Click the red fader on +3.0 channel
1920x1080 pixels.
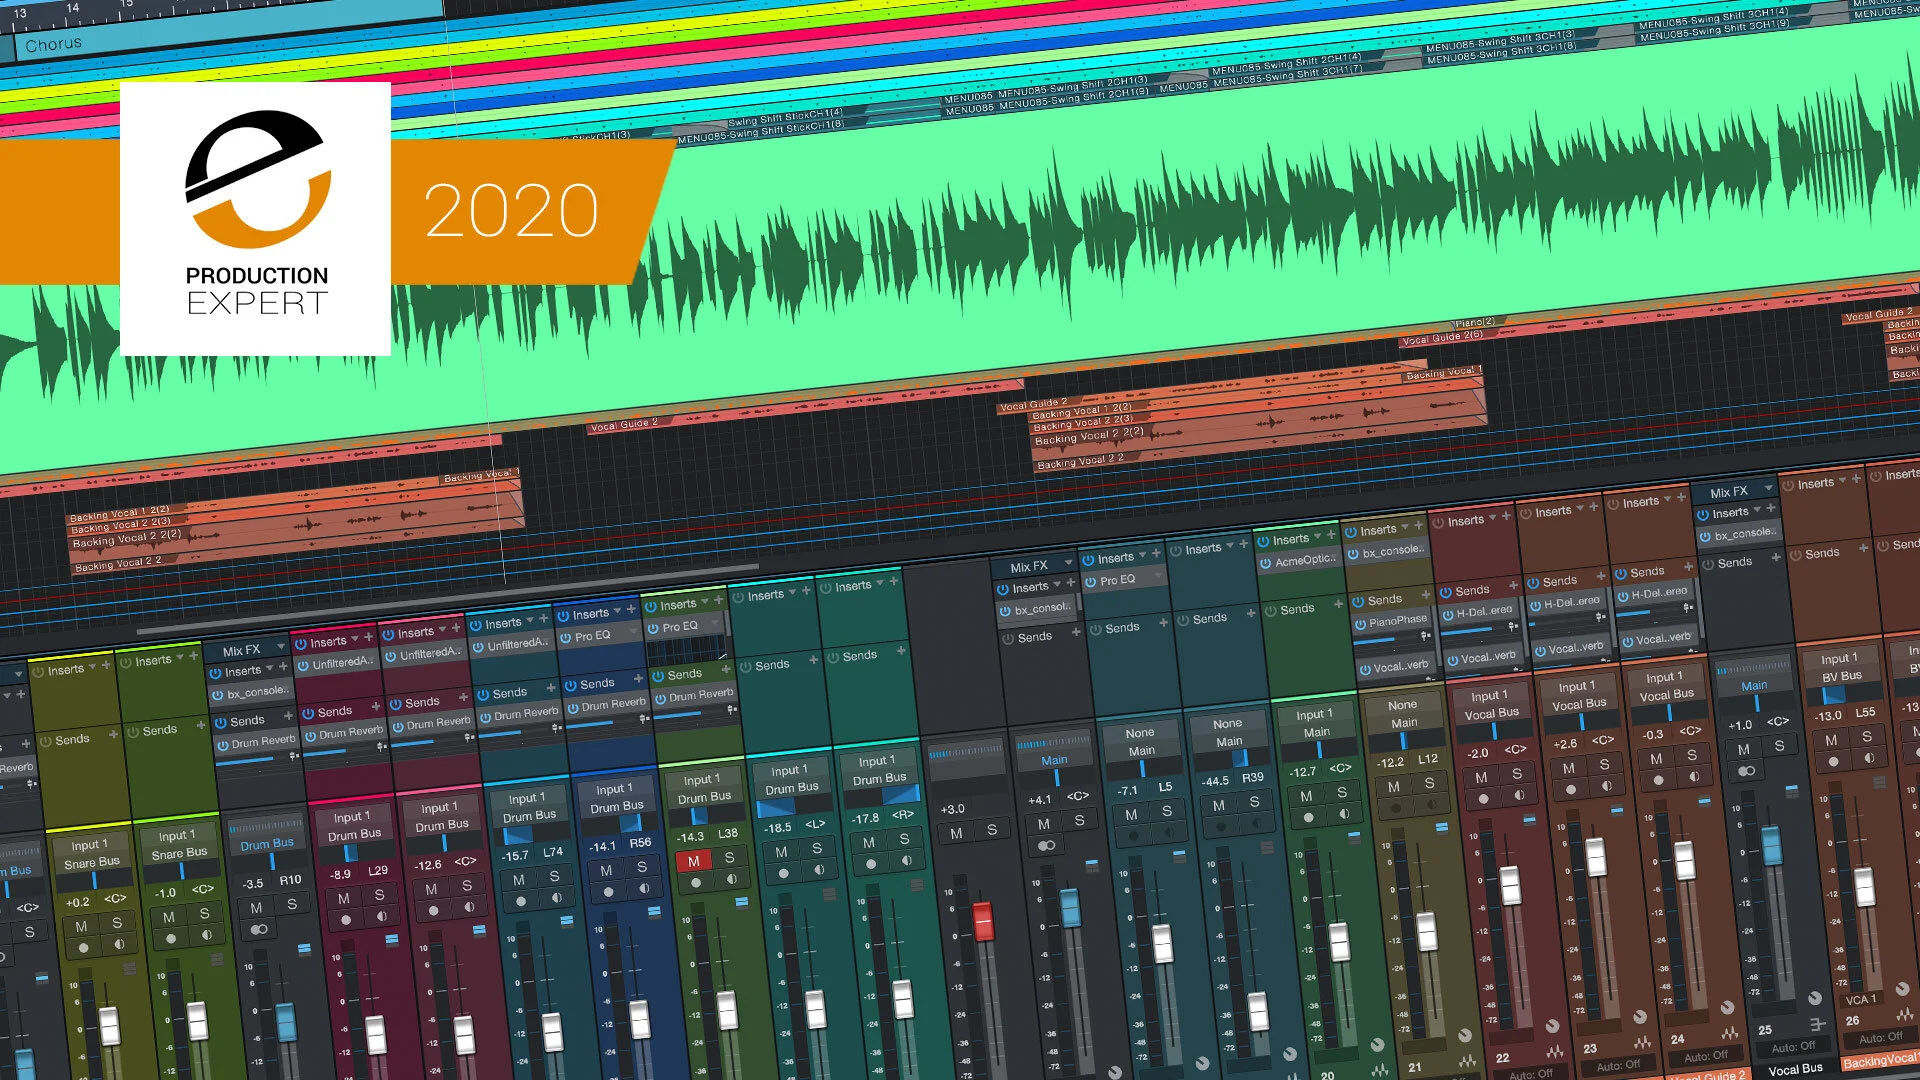[983, 921]
